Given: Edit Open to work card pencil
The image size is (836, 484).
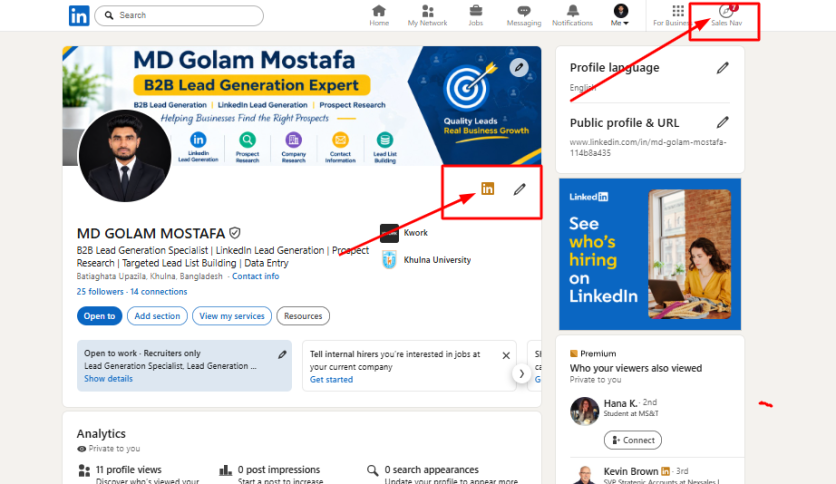Looking at the screenshot, I should point(282,354).
